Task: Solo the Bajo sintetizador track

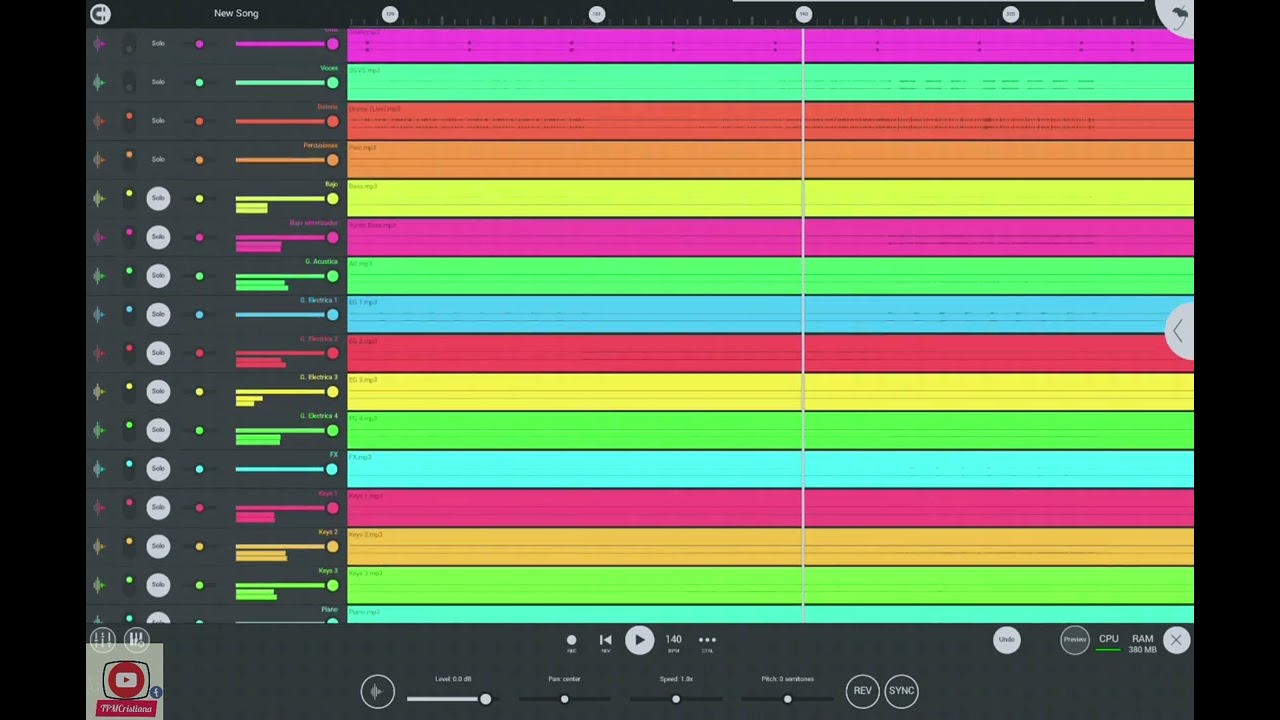Action: click(158, 237)
